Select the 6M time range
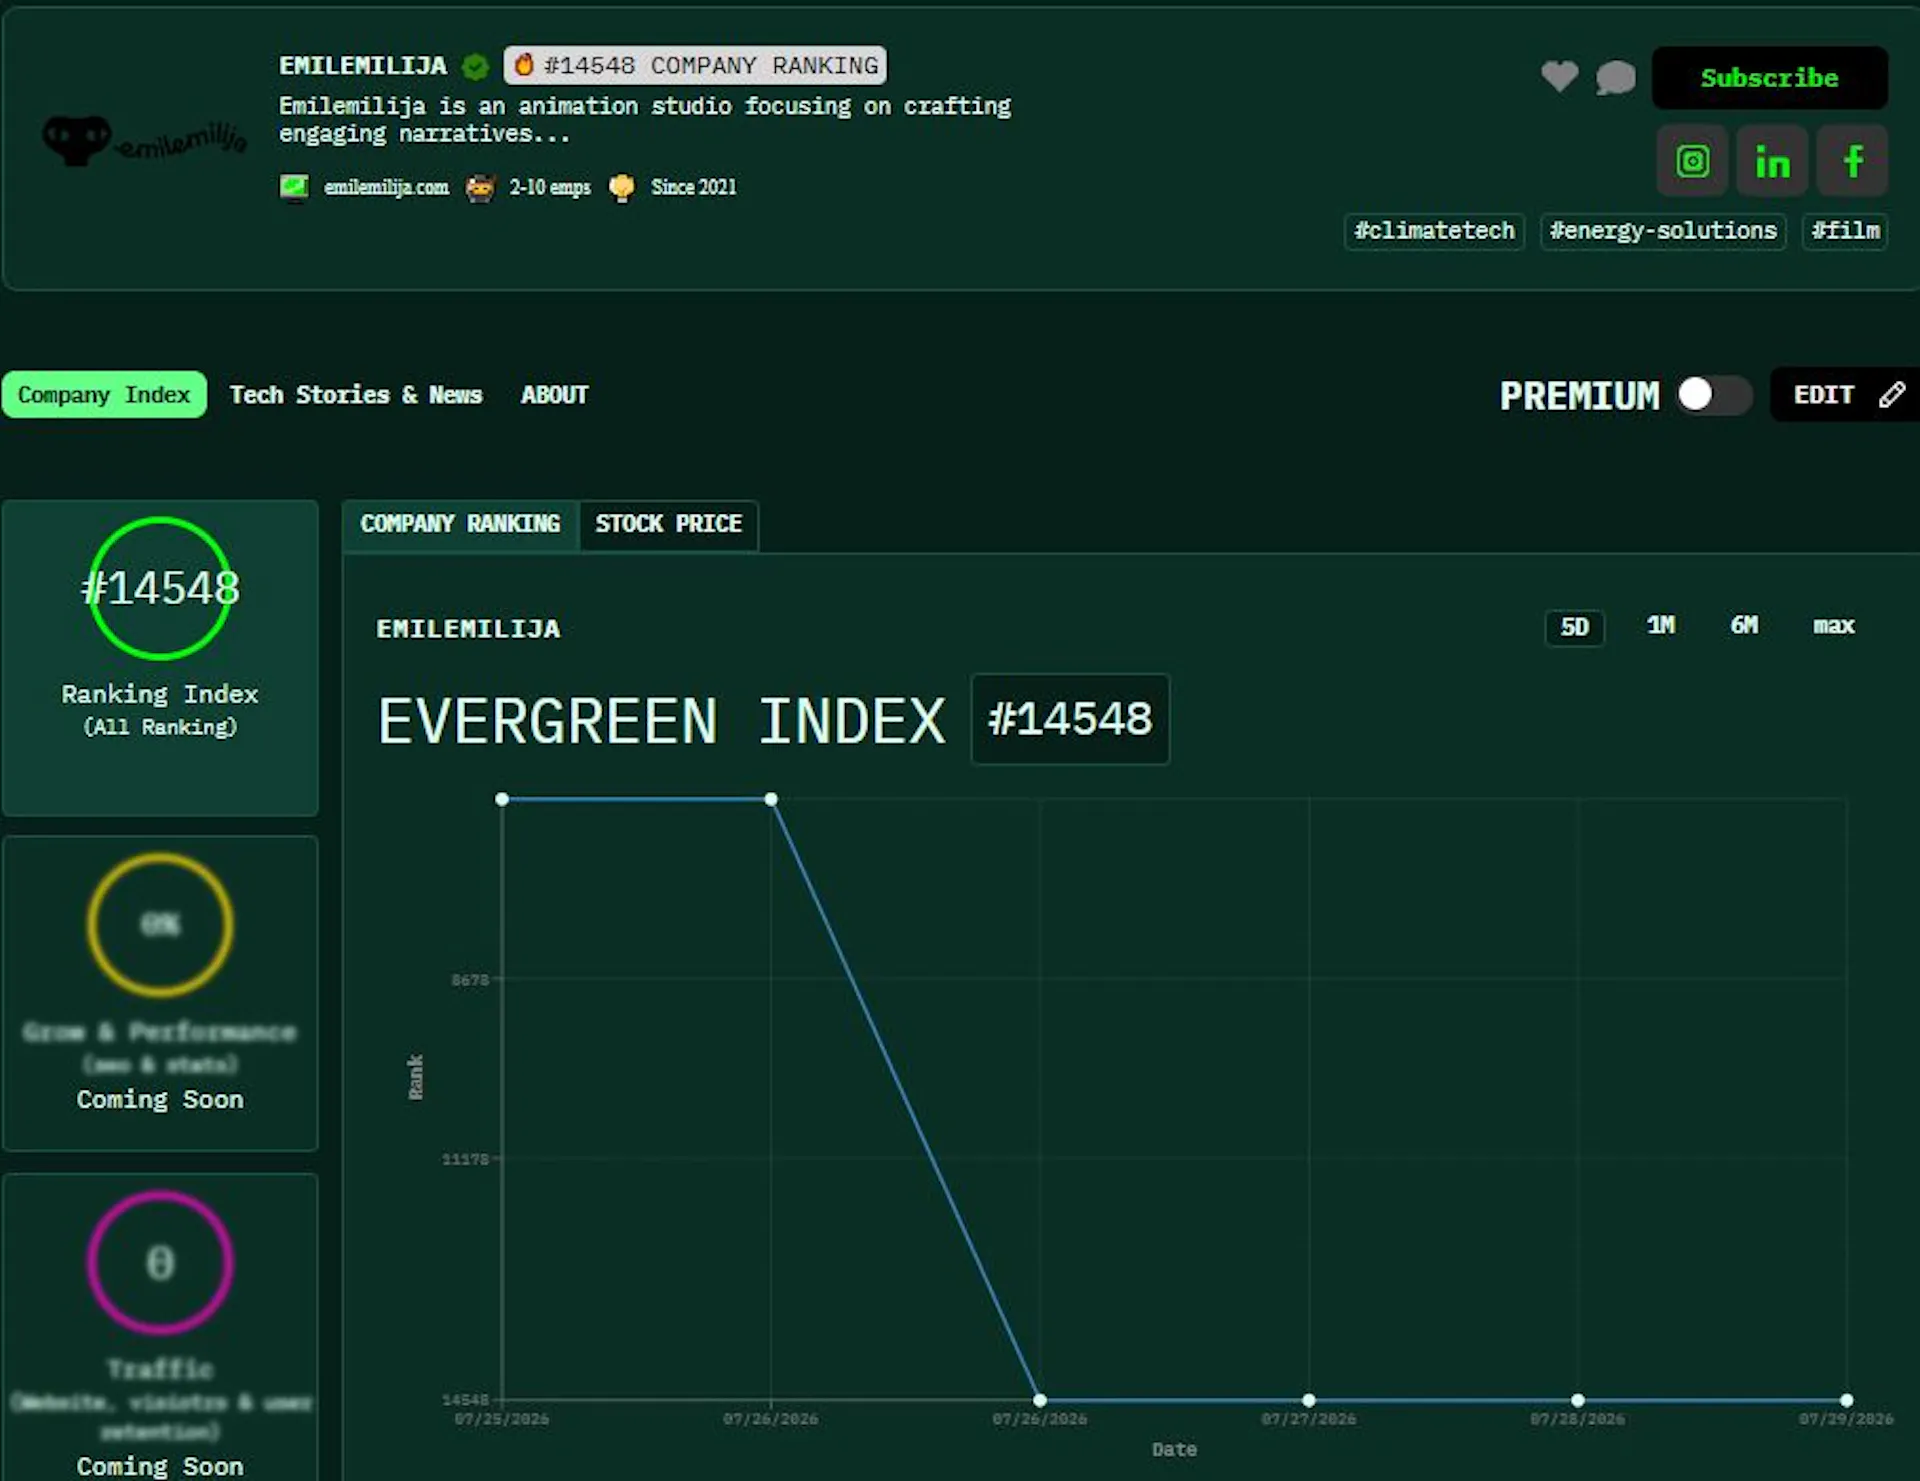Screen dimensions: 1920x1481 [x=1744, y=626]
